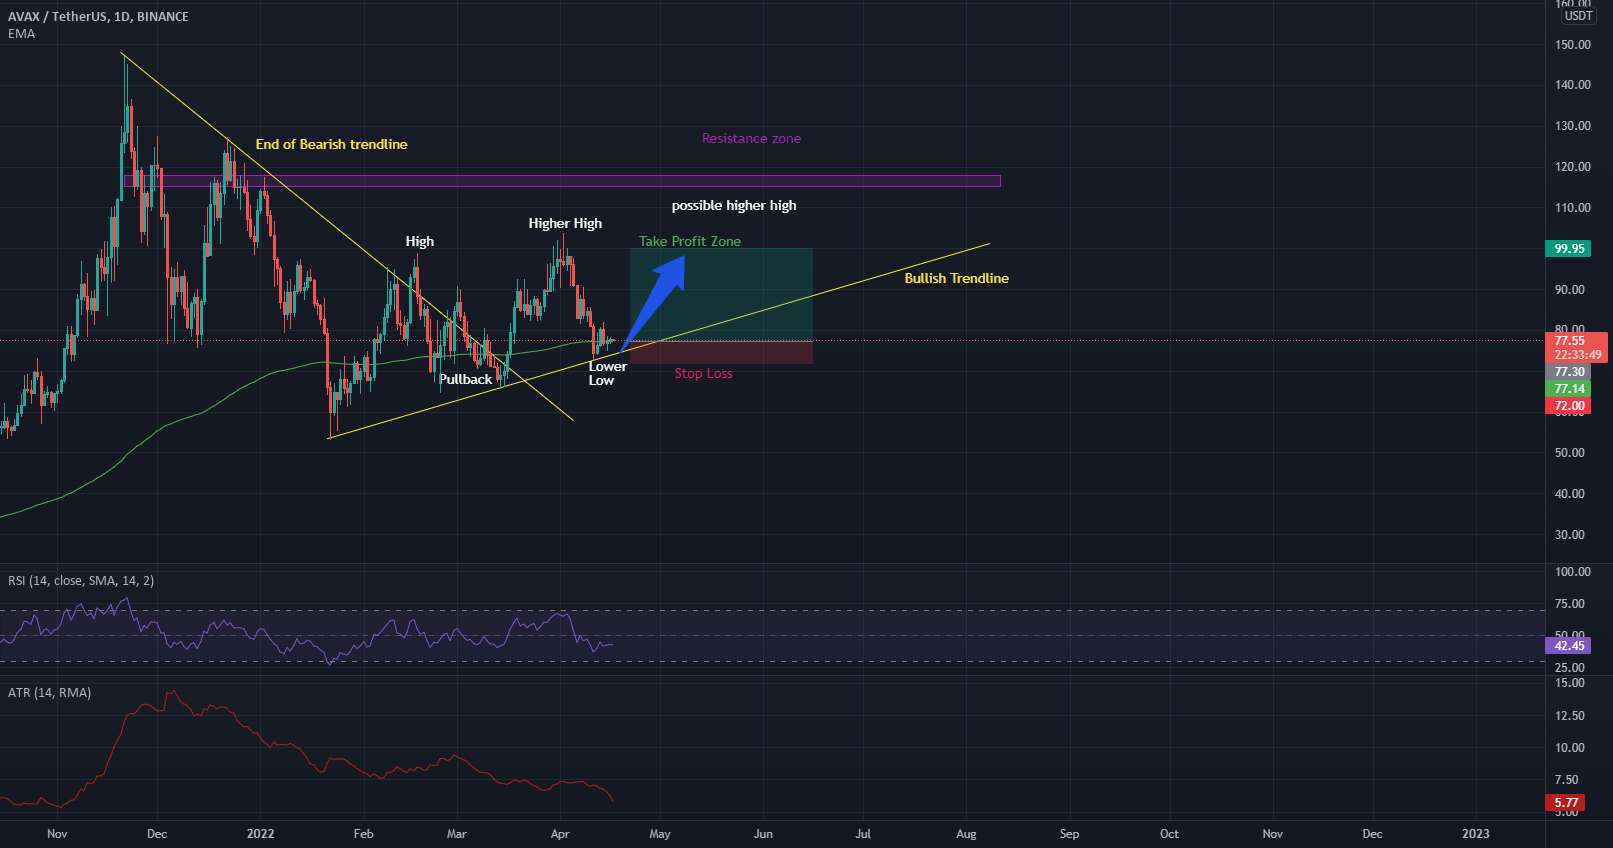The height and width of the screenshot is (848, 1613).
Task: Select the 'Lower Low' annotation
Action: click(x=607, y=373)
